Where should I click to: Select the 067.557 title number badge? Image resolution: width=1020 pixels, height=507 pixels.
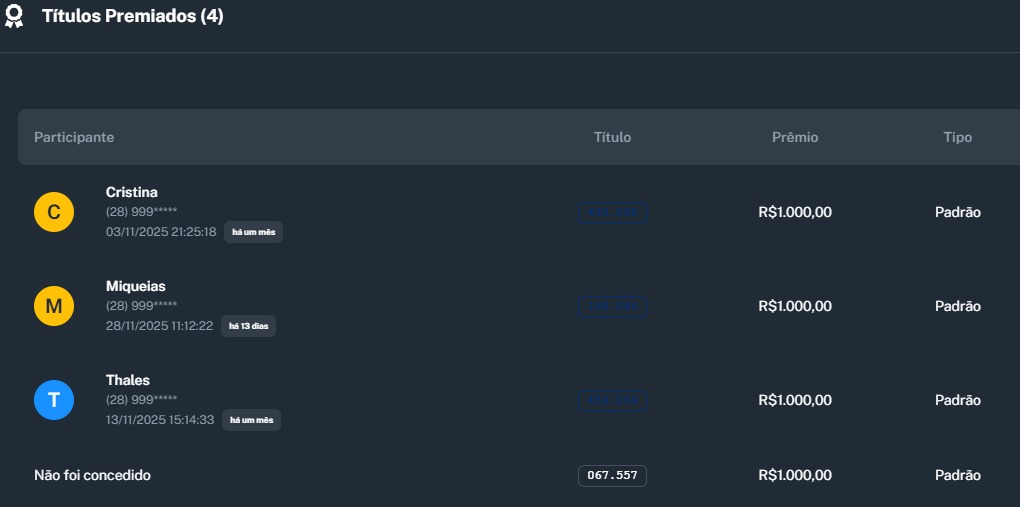point(612,476)
